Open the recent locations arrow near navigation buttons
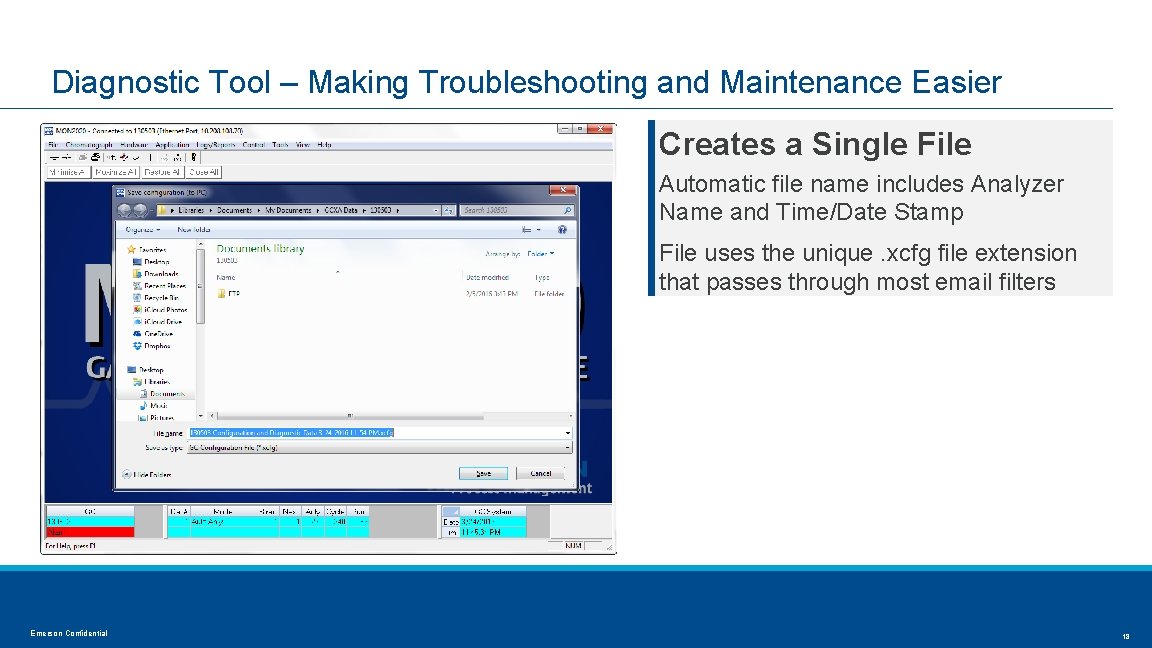This screenshot has width=1152, height=648. pos(151,210)
